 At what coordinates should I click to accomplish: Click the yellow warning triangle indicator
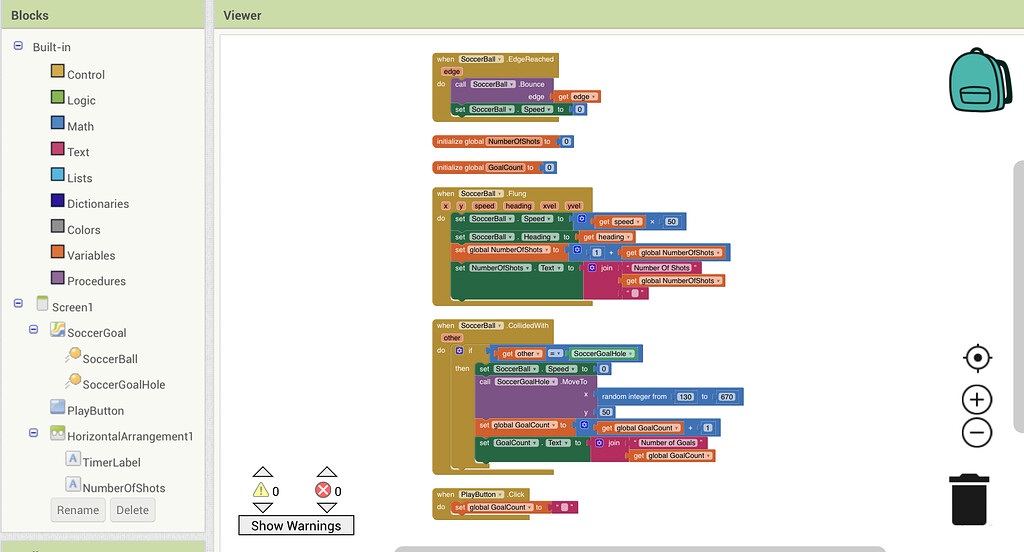coord(261,490)
